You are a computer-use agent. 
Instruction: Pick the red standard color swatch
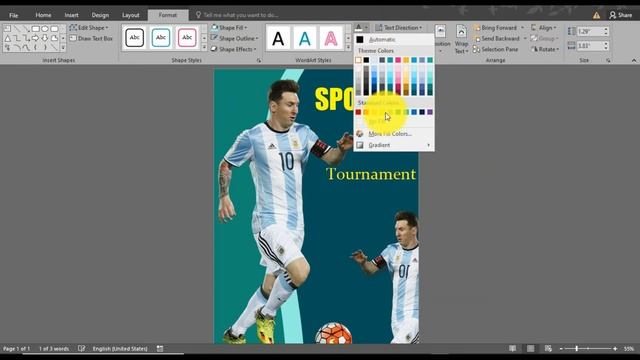[358, 112]
